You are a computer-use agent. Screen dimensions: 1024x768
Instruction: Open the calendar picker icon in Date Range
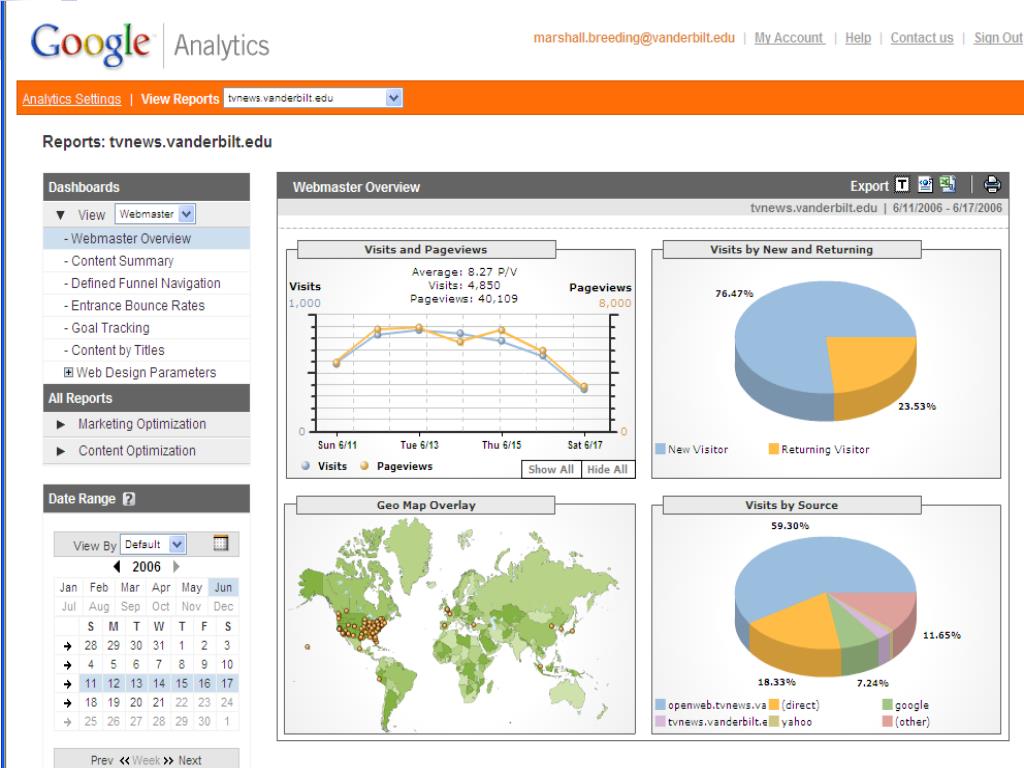click(x=221, y=543)
